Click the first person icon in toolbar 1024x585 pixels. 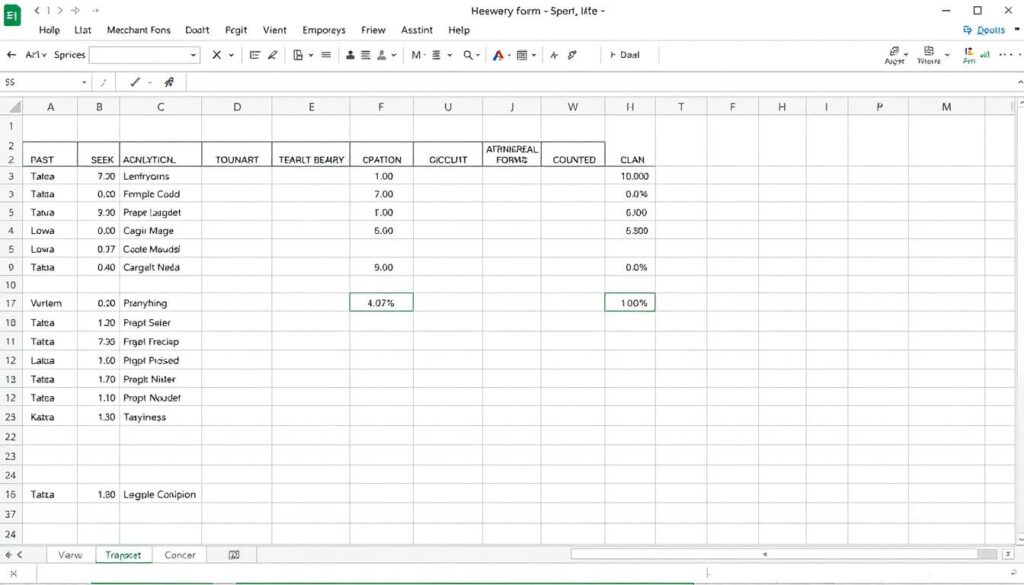350,55
